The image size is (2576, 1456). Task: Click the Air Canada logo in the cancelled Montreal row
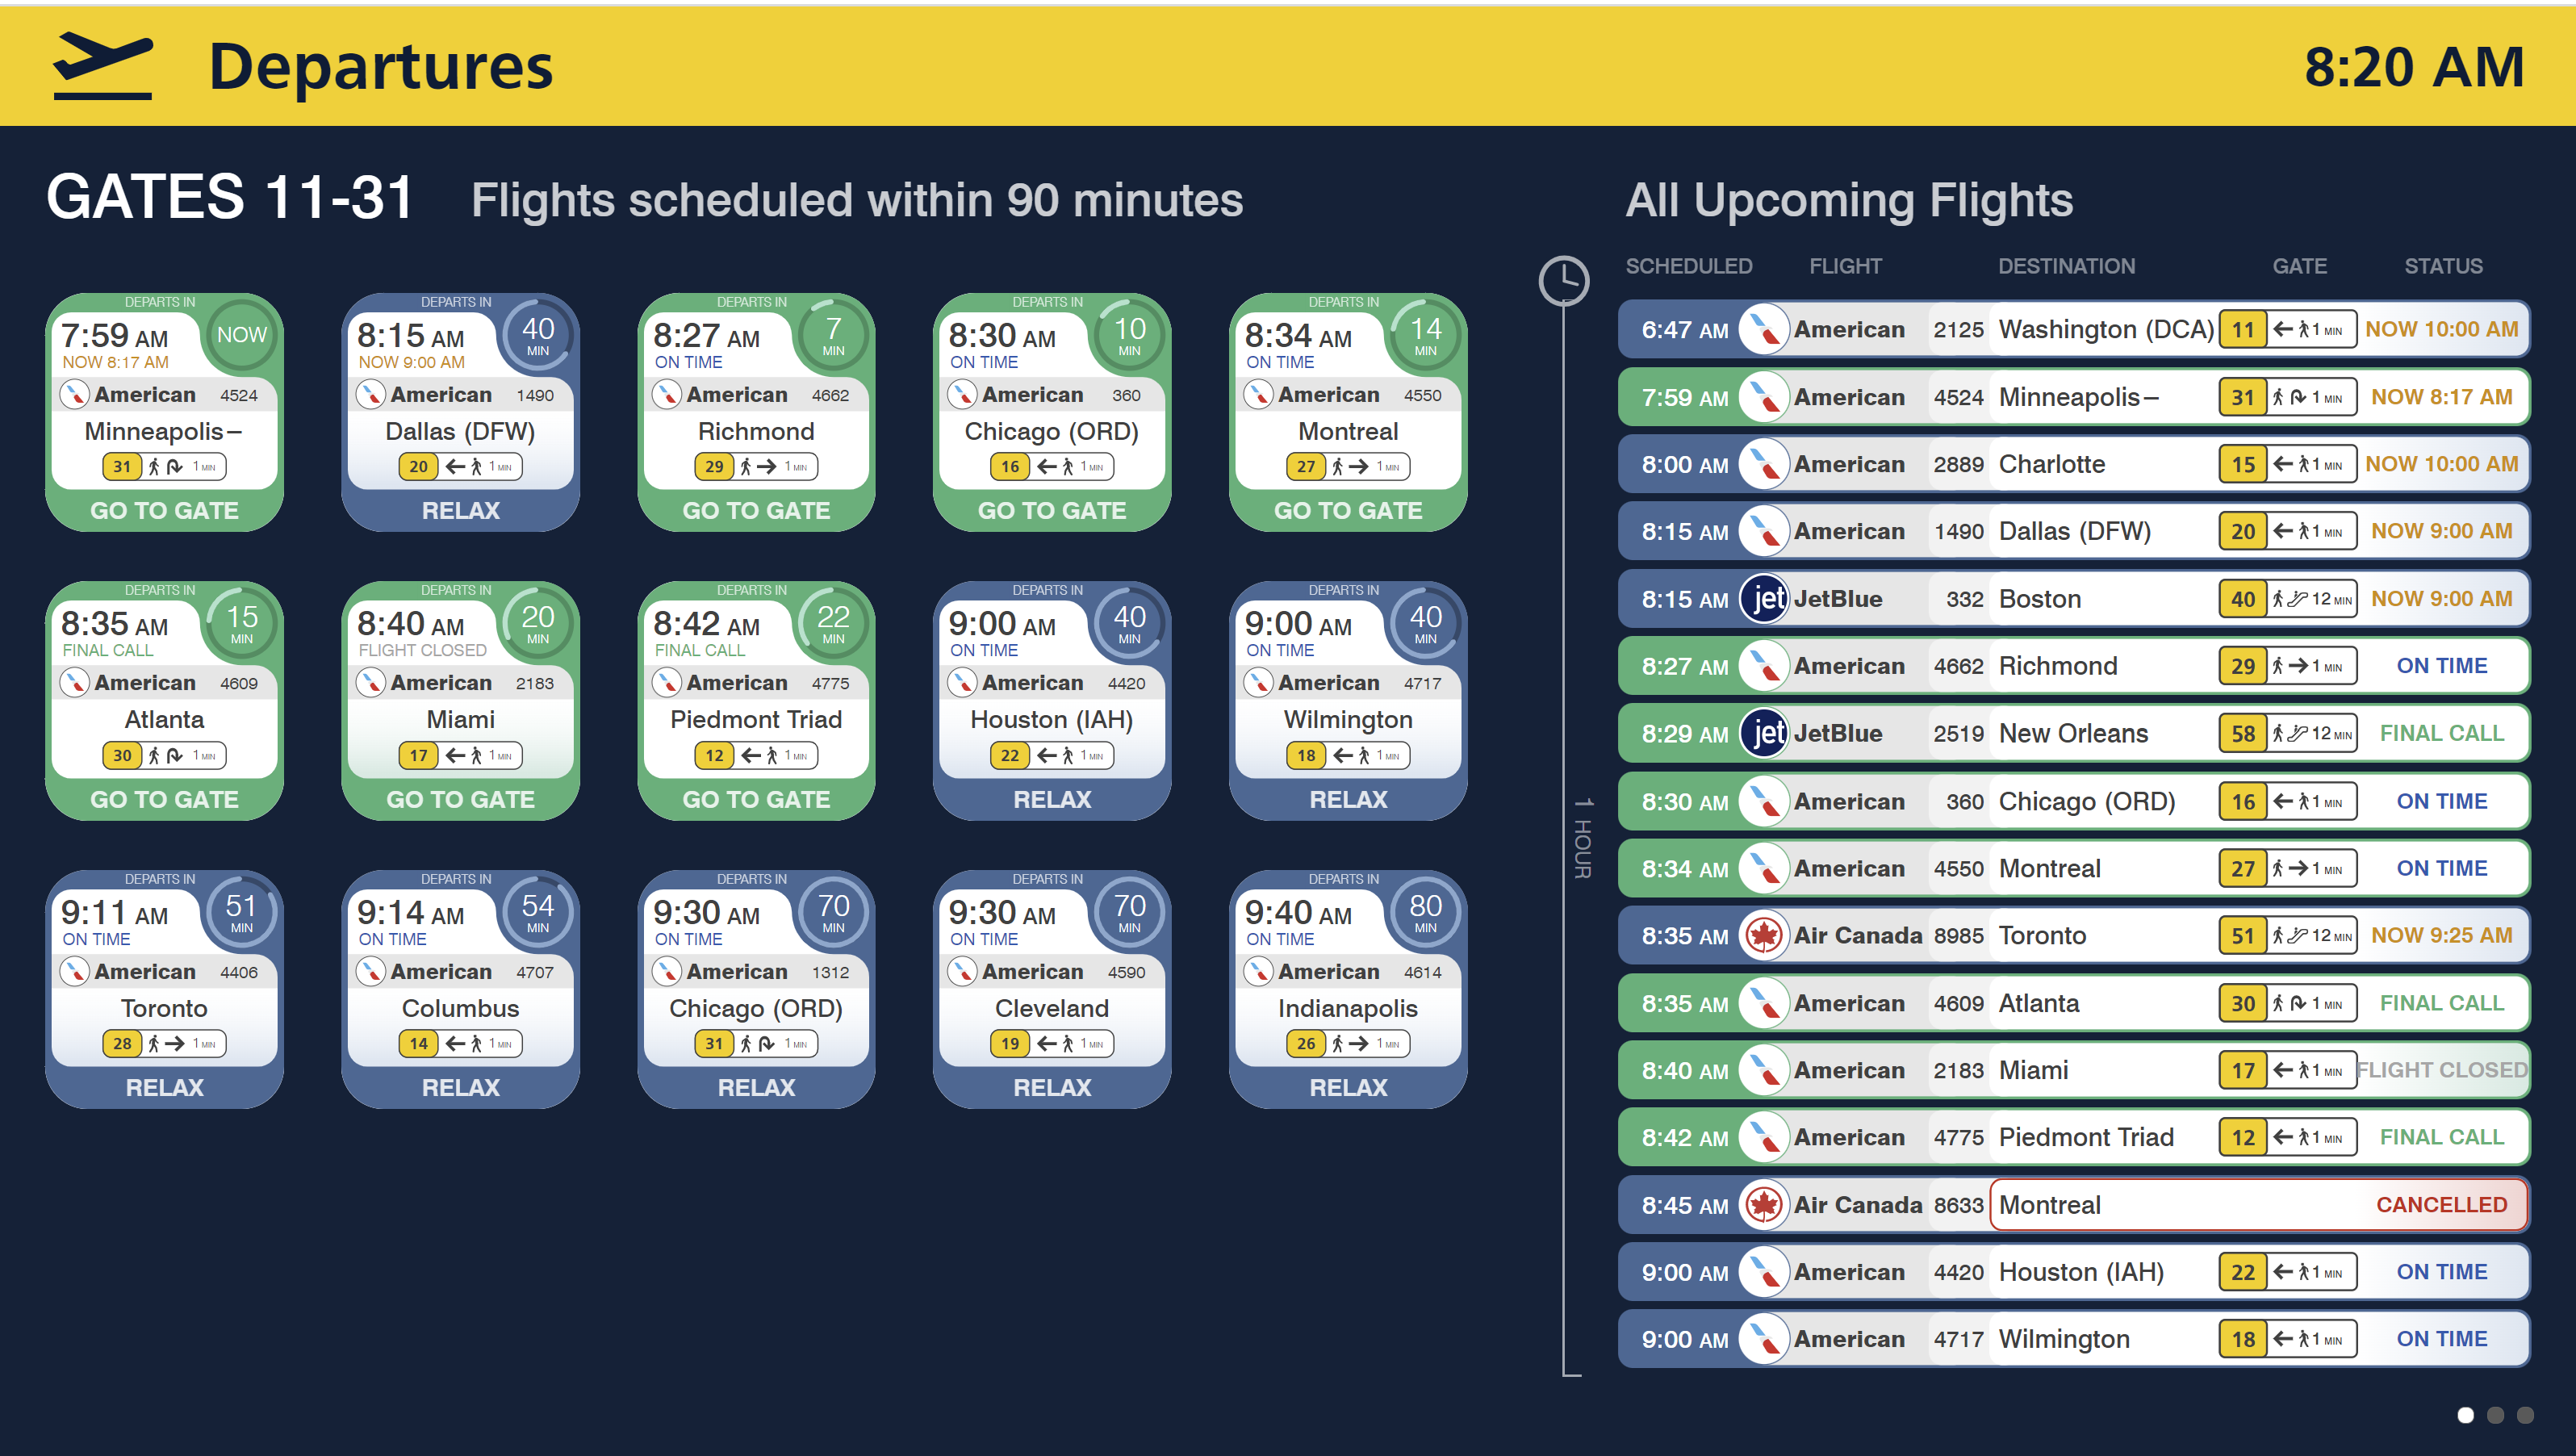point(1764,1205)
